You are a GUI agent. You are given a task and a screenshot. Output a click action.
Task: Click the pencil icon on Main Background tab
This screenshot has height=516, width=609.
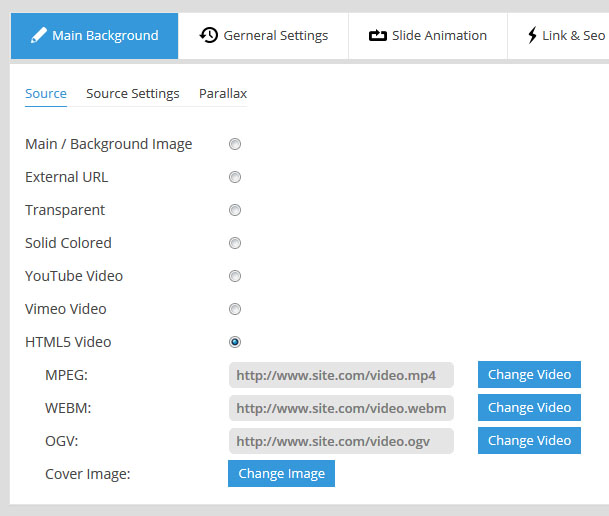click(39, 35)
